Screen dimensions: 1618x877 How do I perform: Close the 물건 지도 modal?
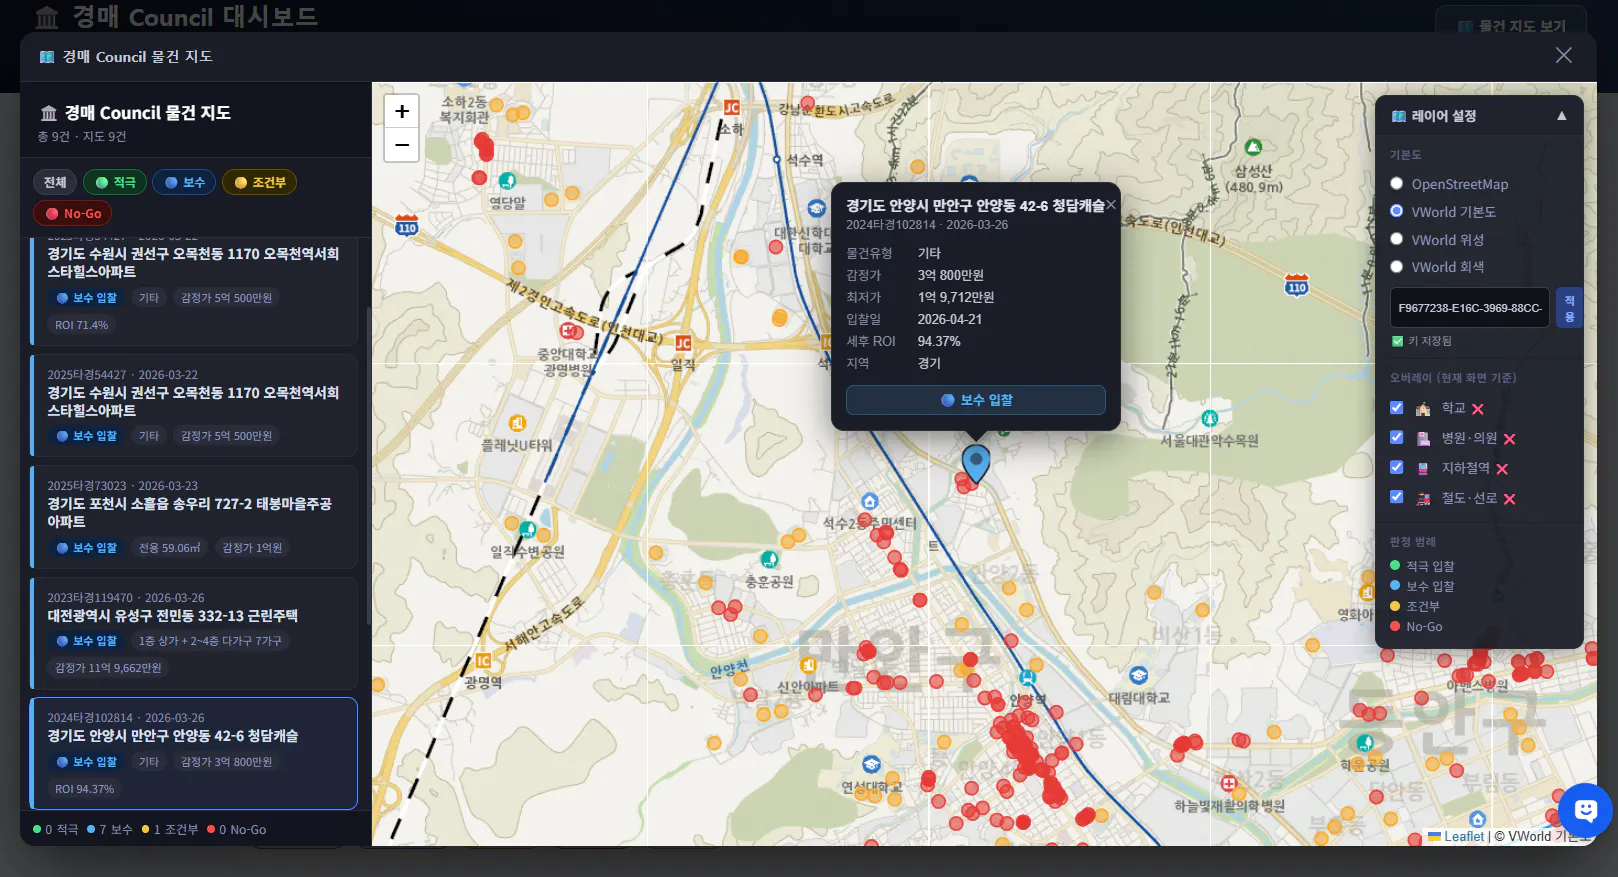[x=1564, y=56]
